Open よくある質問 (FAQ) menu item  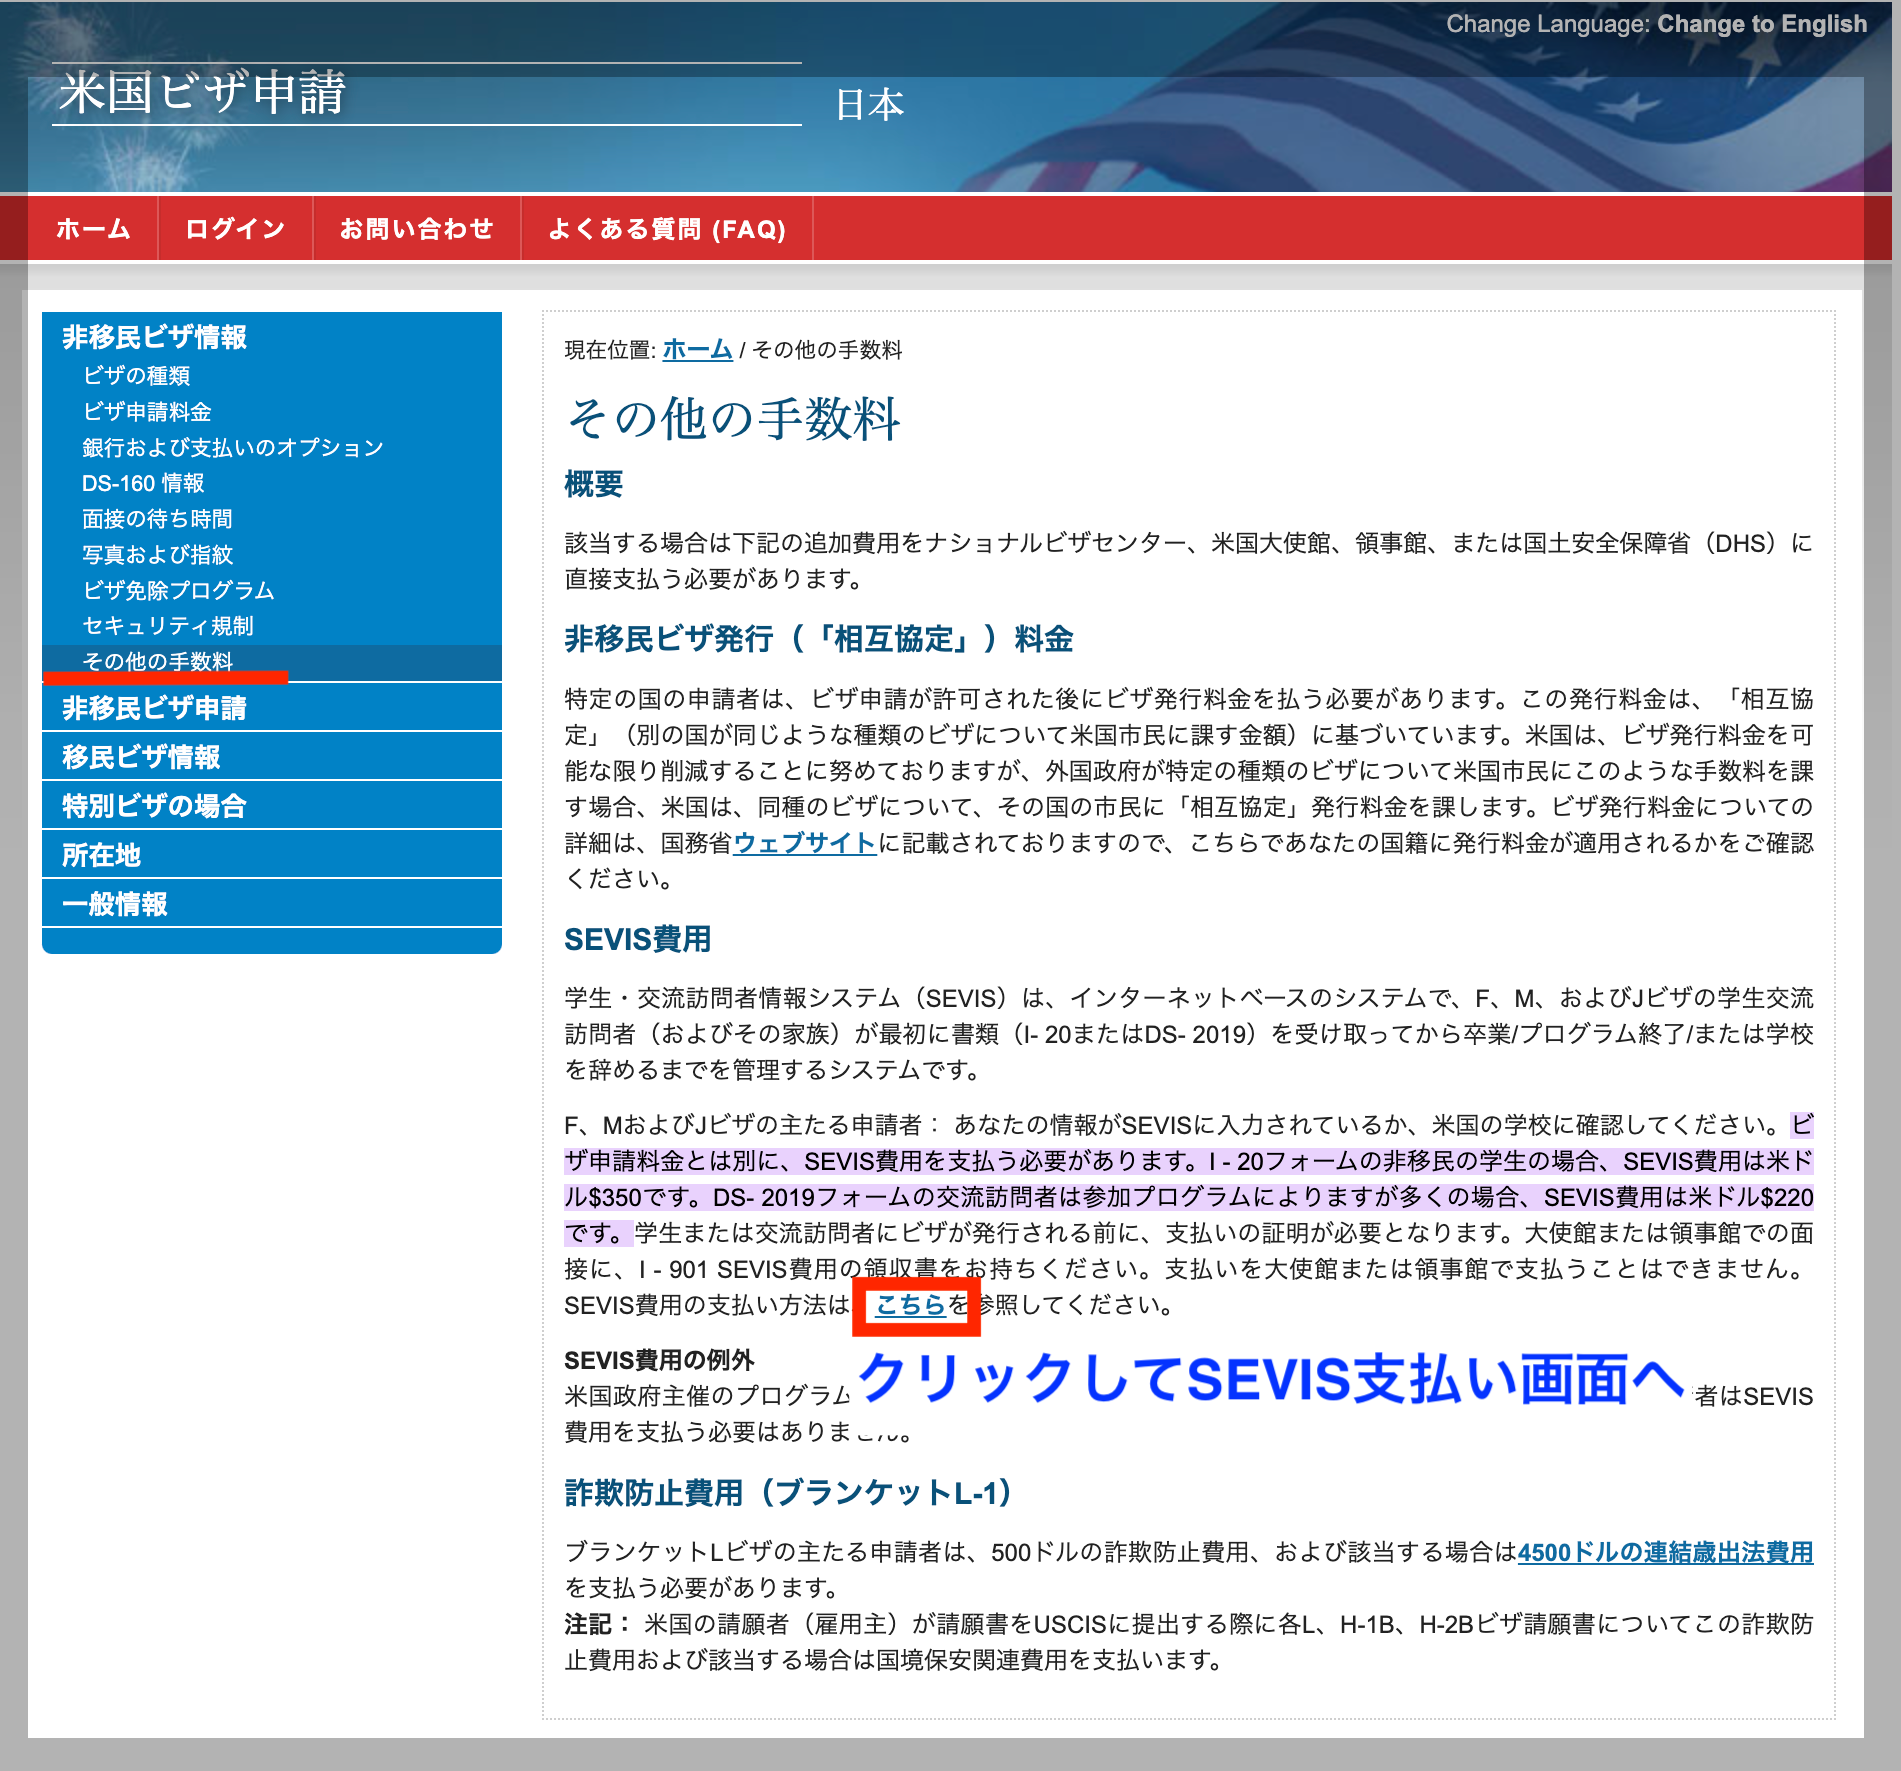click(666, 229)
